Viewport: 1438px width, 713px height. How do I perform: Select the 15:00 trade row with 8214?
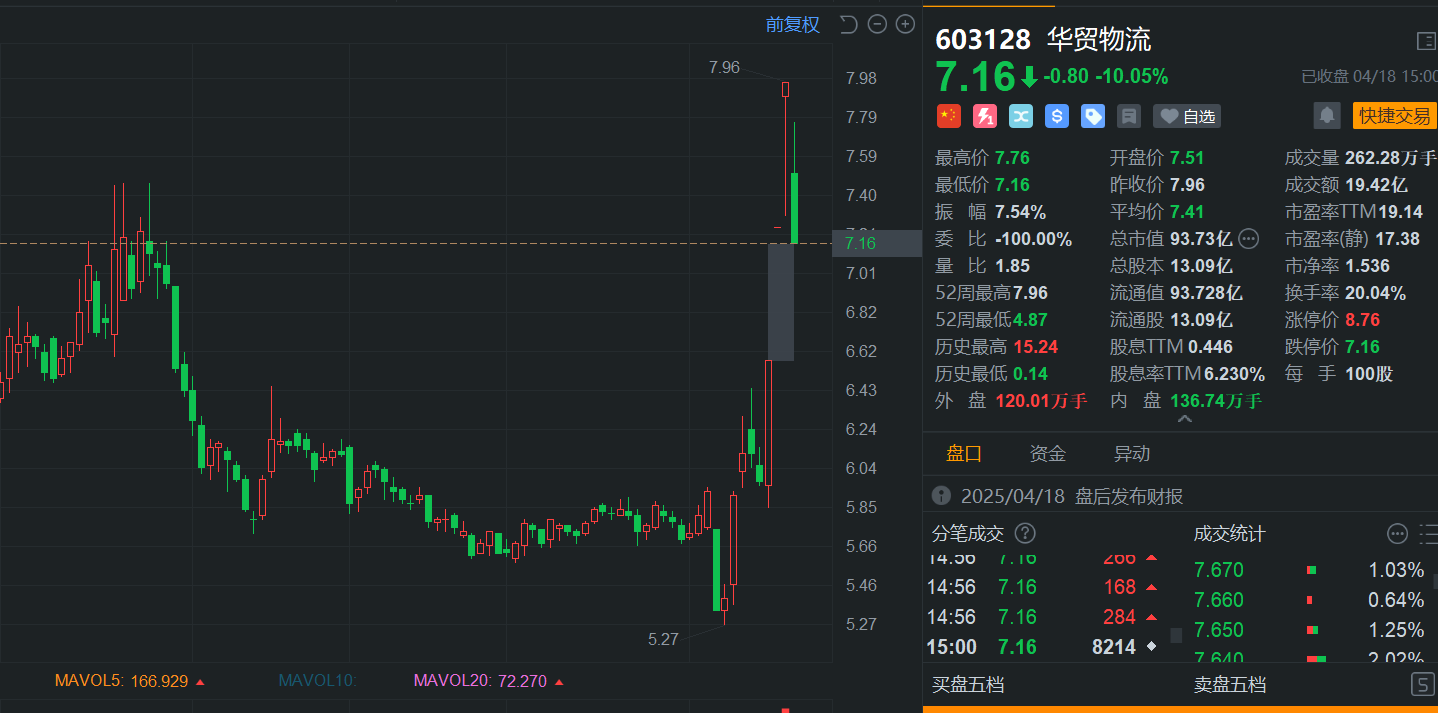(x=1044, y=646)
